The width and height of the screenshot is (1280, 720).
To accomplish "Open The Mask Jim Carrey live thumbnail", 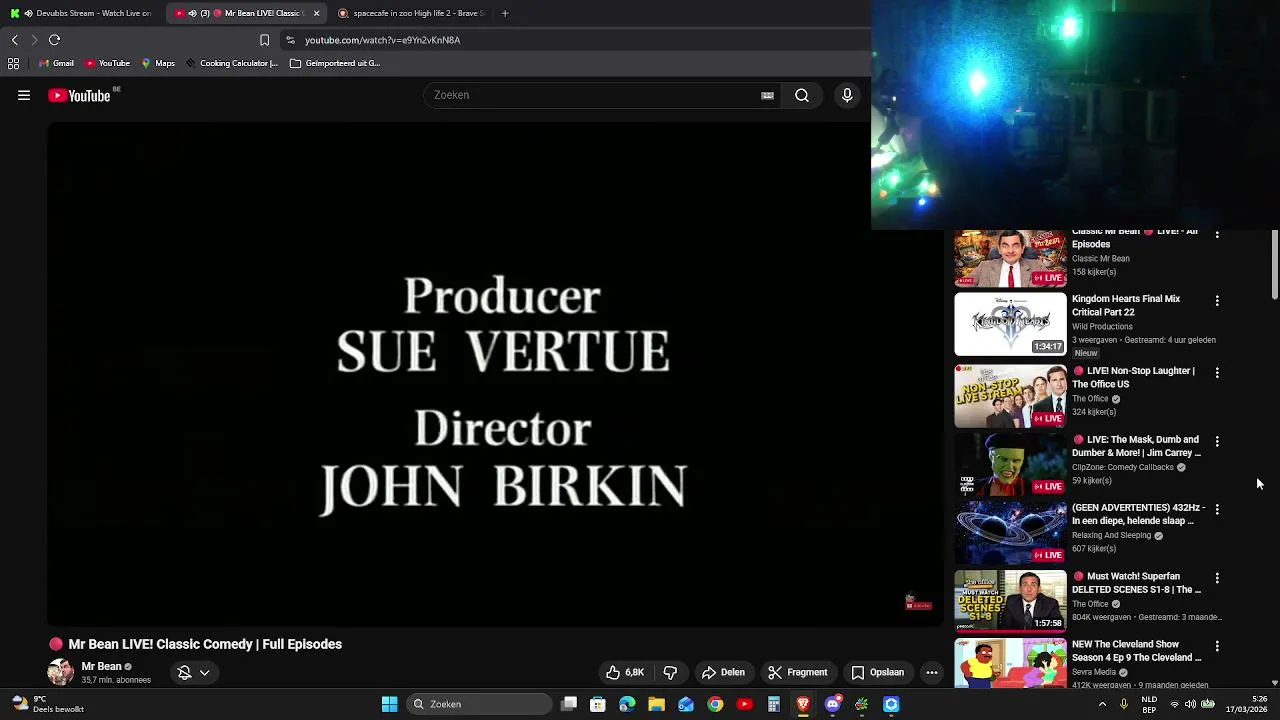I will (1010, 464).
